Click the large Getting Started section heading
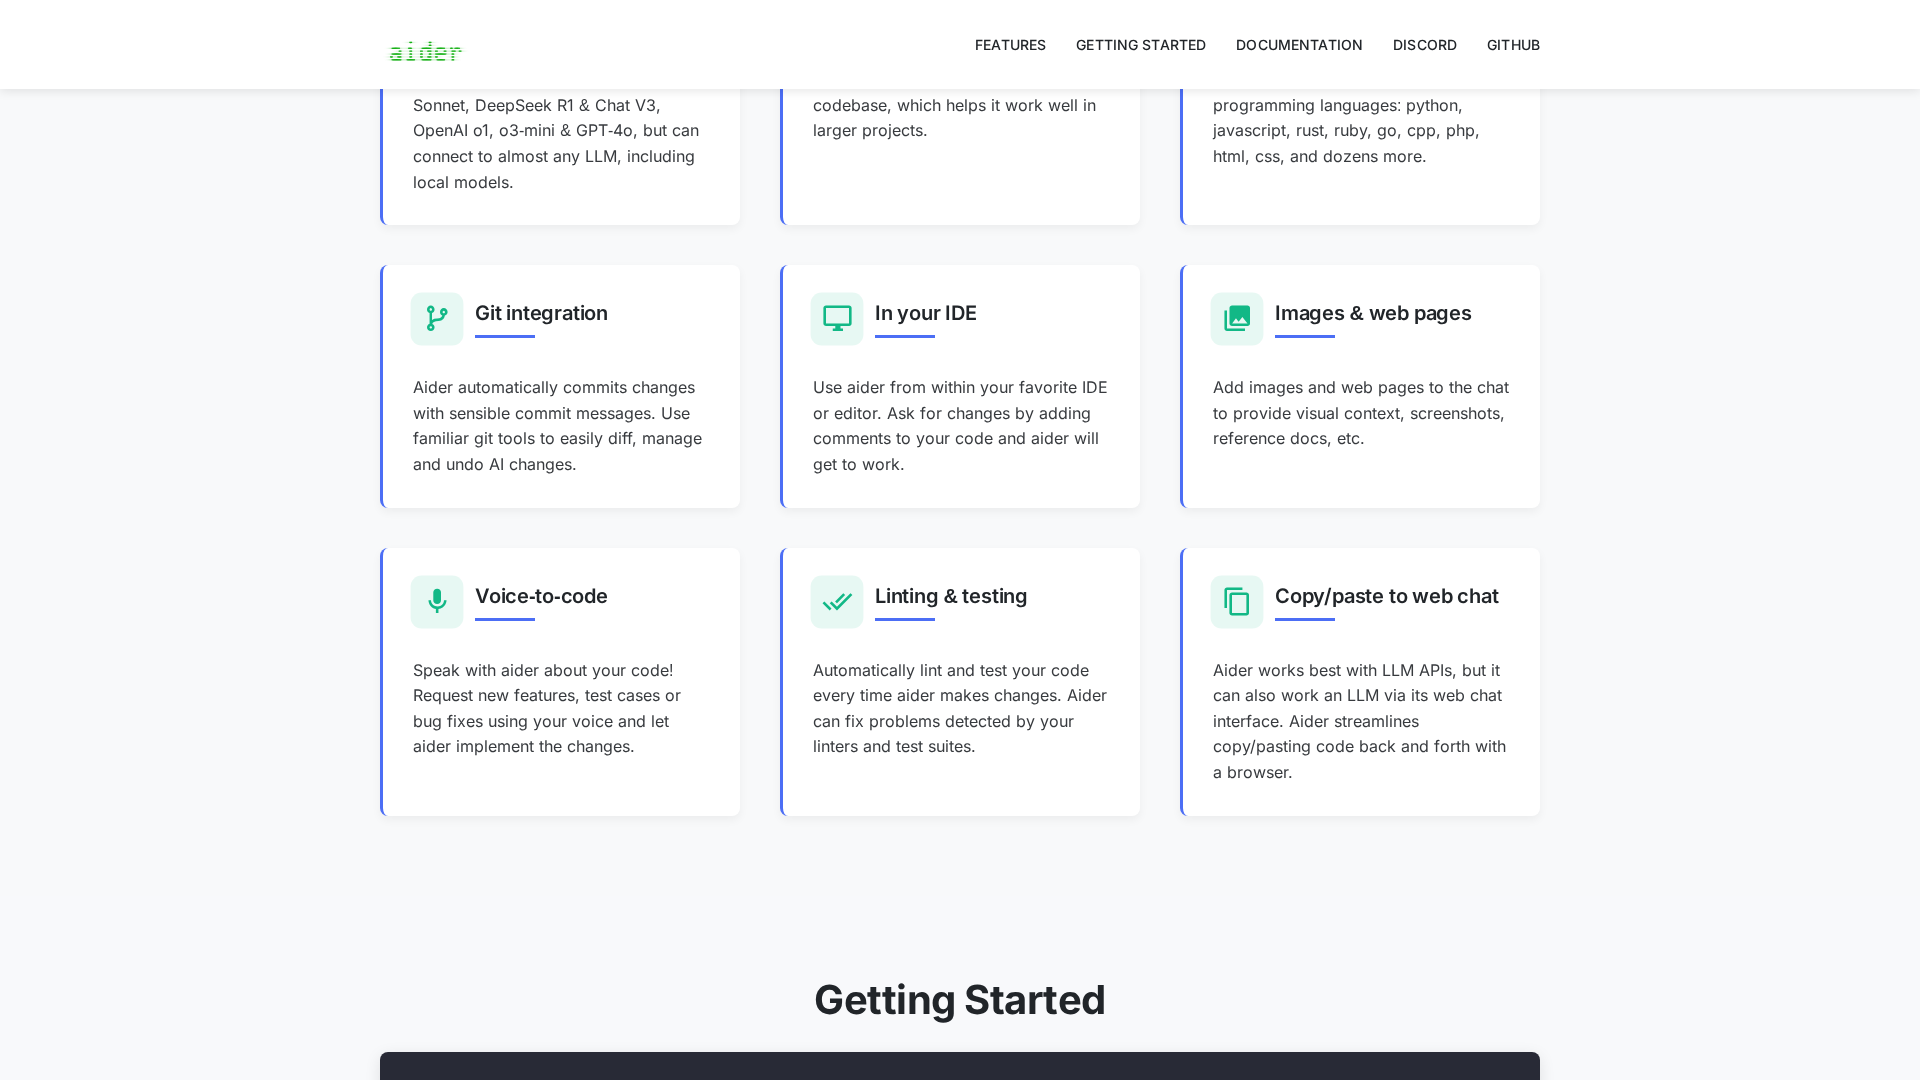 point(959,1000)
